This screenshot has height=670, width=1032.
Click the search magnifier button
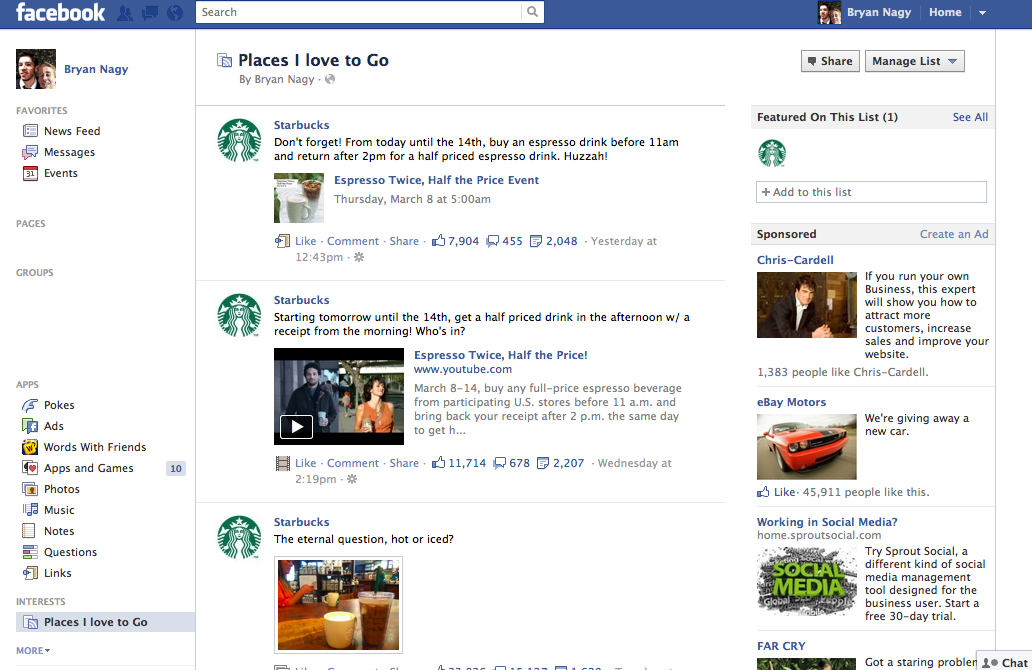coord(534,12)
